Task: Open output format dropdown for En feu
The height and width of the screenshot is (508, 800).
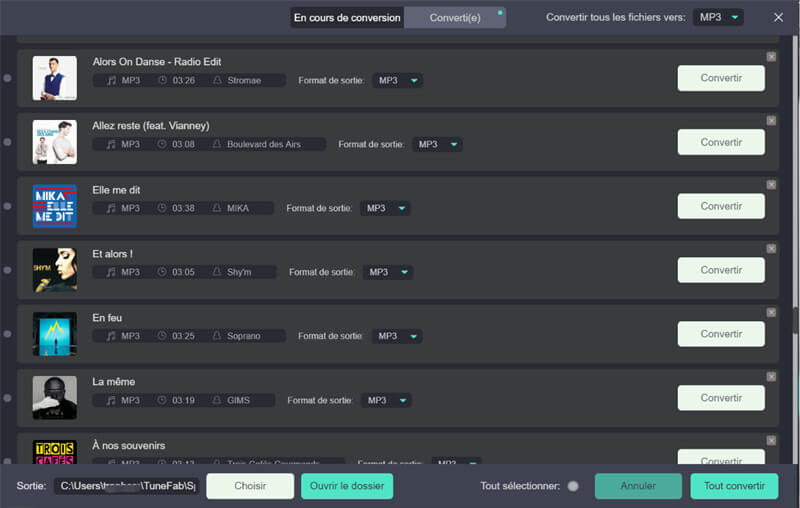Action: [x=397, y=336]
